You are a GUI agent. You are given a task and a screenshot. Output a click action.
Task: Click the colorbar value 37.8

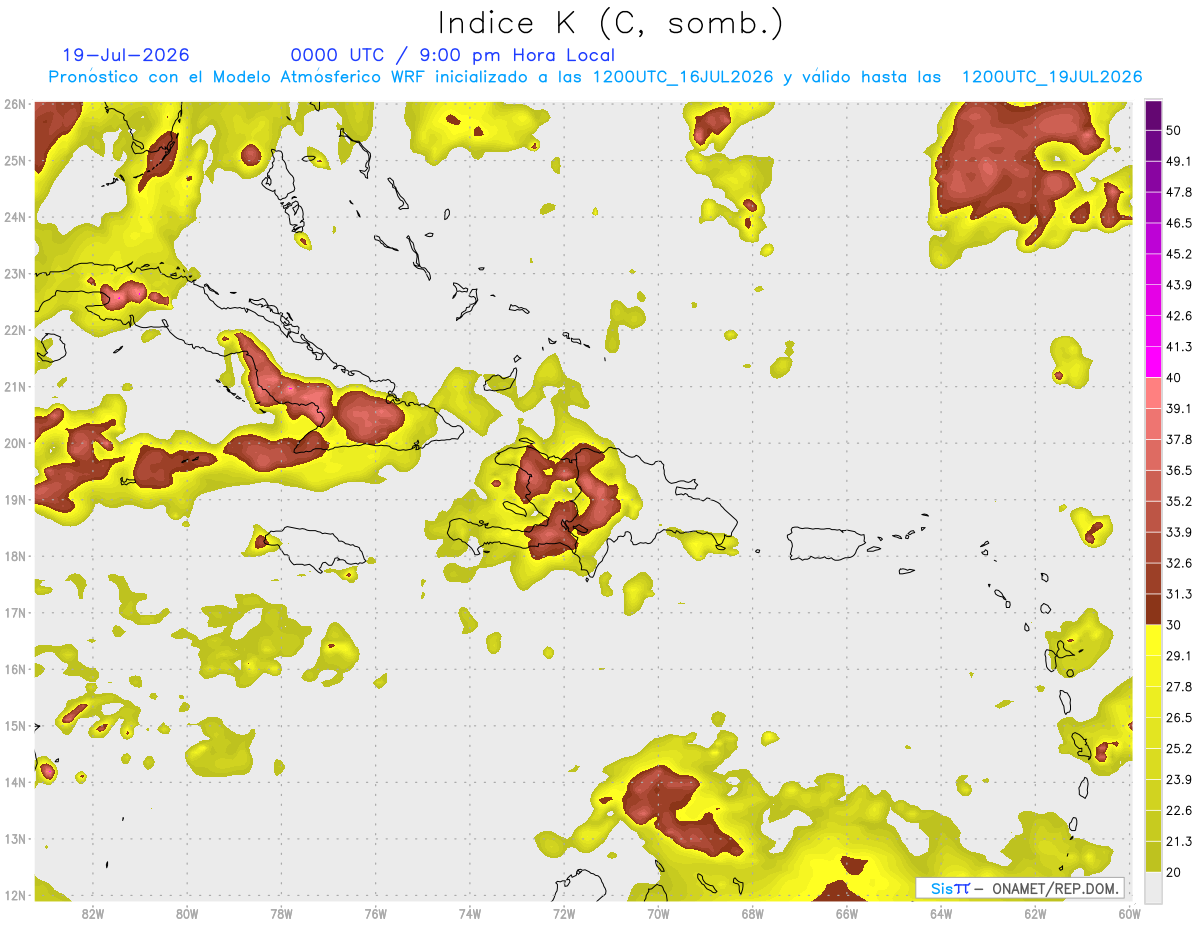coord(1179,440)
